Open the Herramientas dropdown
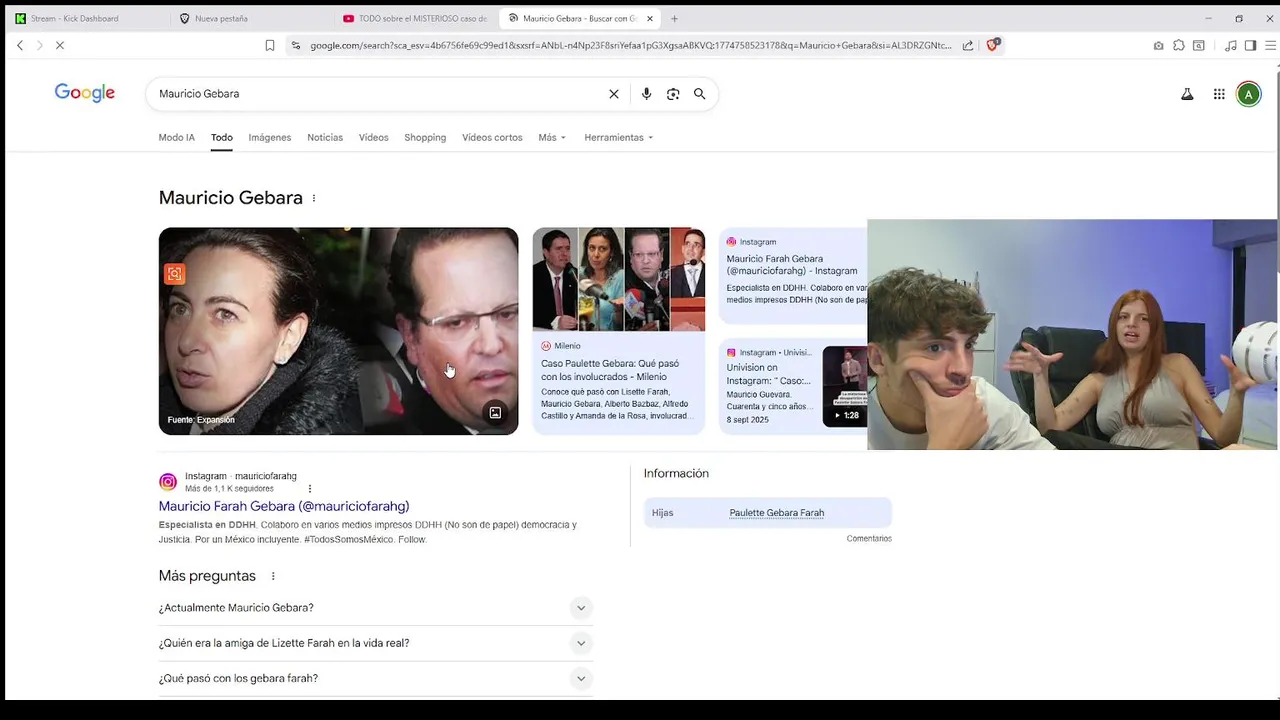 (619, 137)
